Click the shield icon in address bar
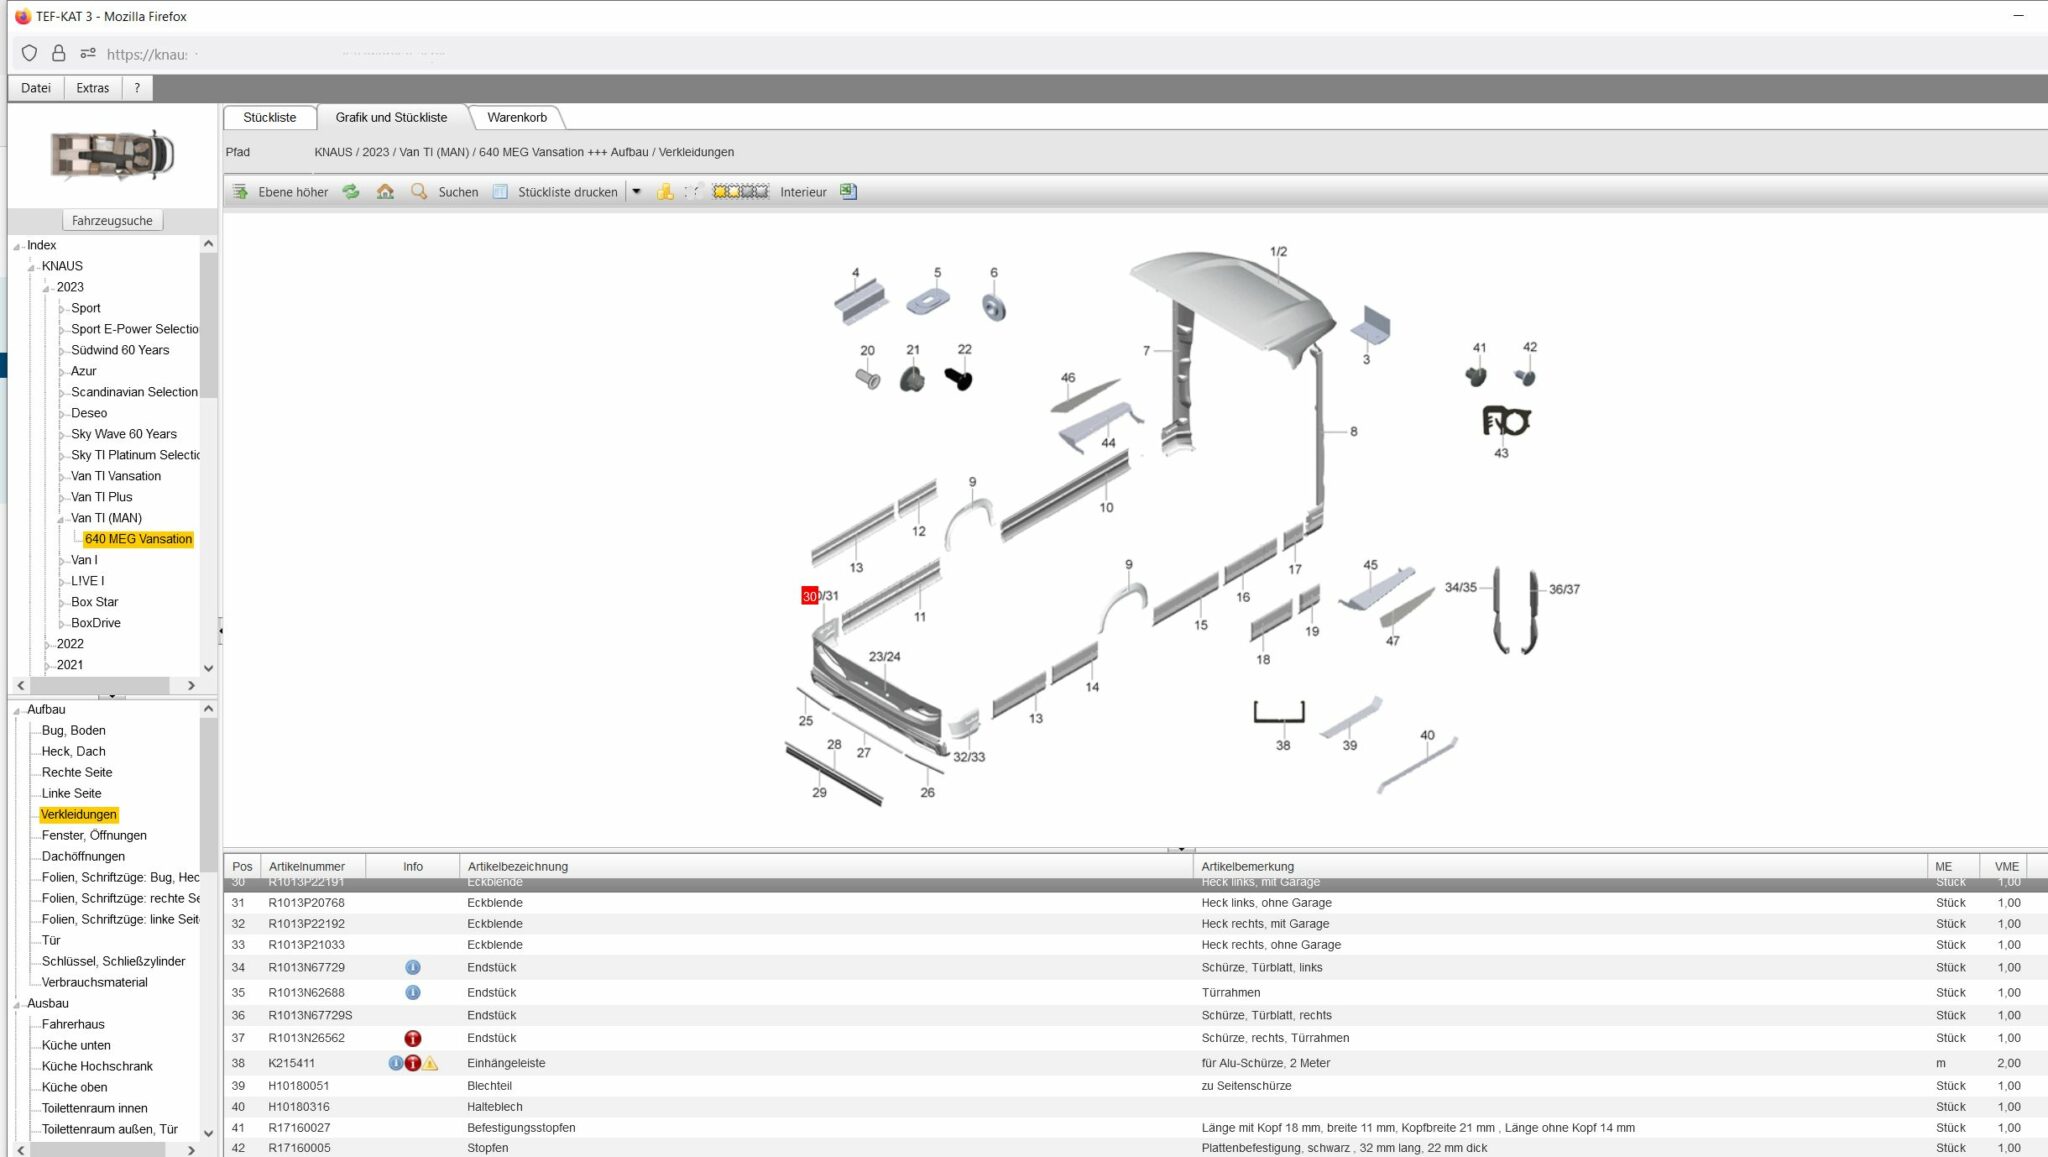Screen dimensions: 2048x1157 [x=29, y=53]
